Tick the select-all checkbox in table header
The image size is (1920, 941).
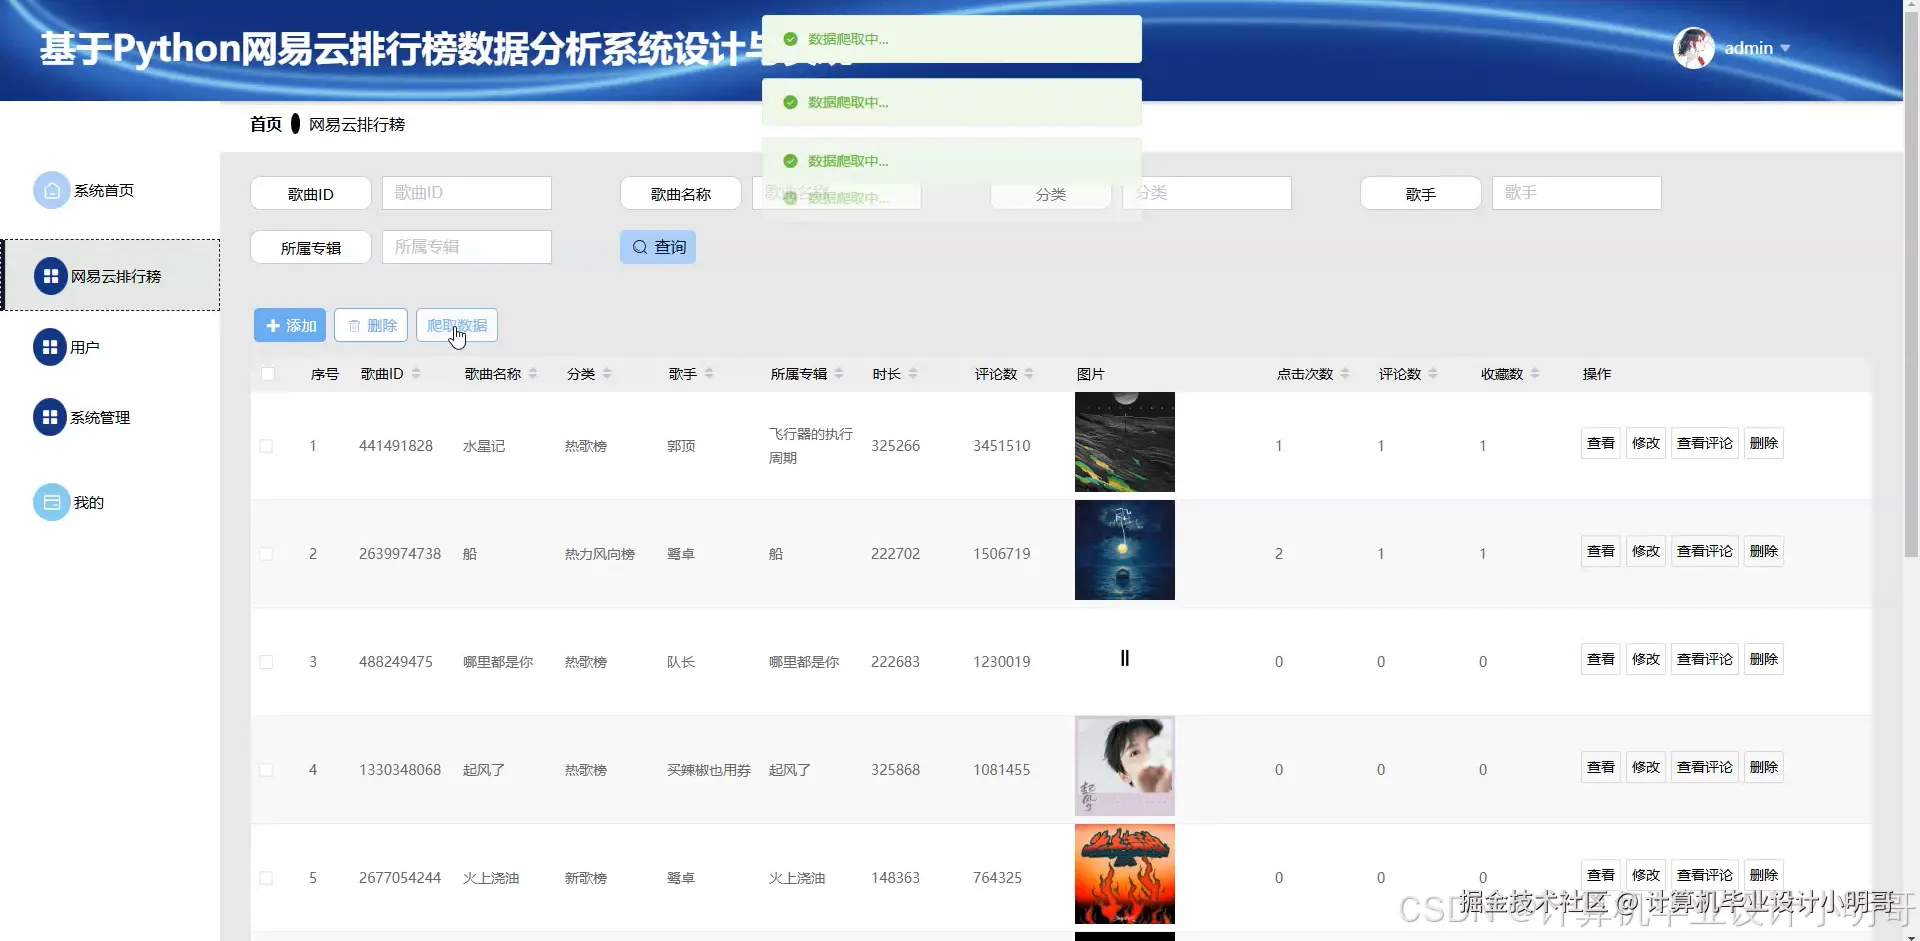click(x=268, y=374)
